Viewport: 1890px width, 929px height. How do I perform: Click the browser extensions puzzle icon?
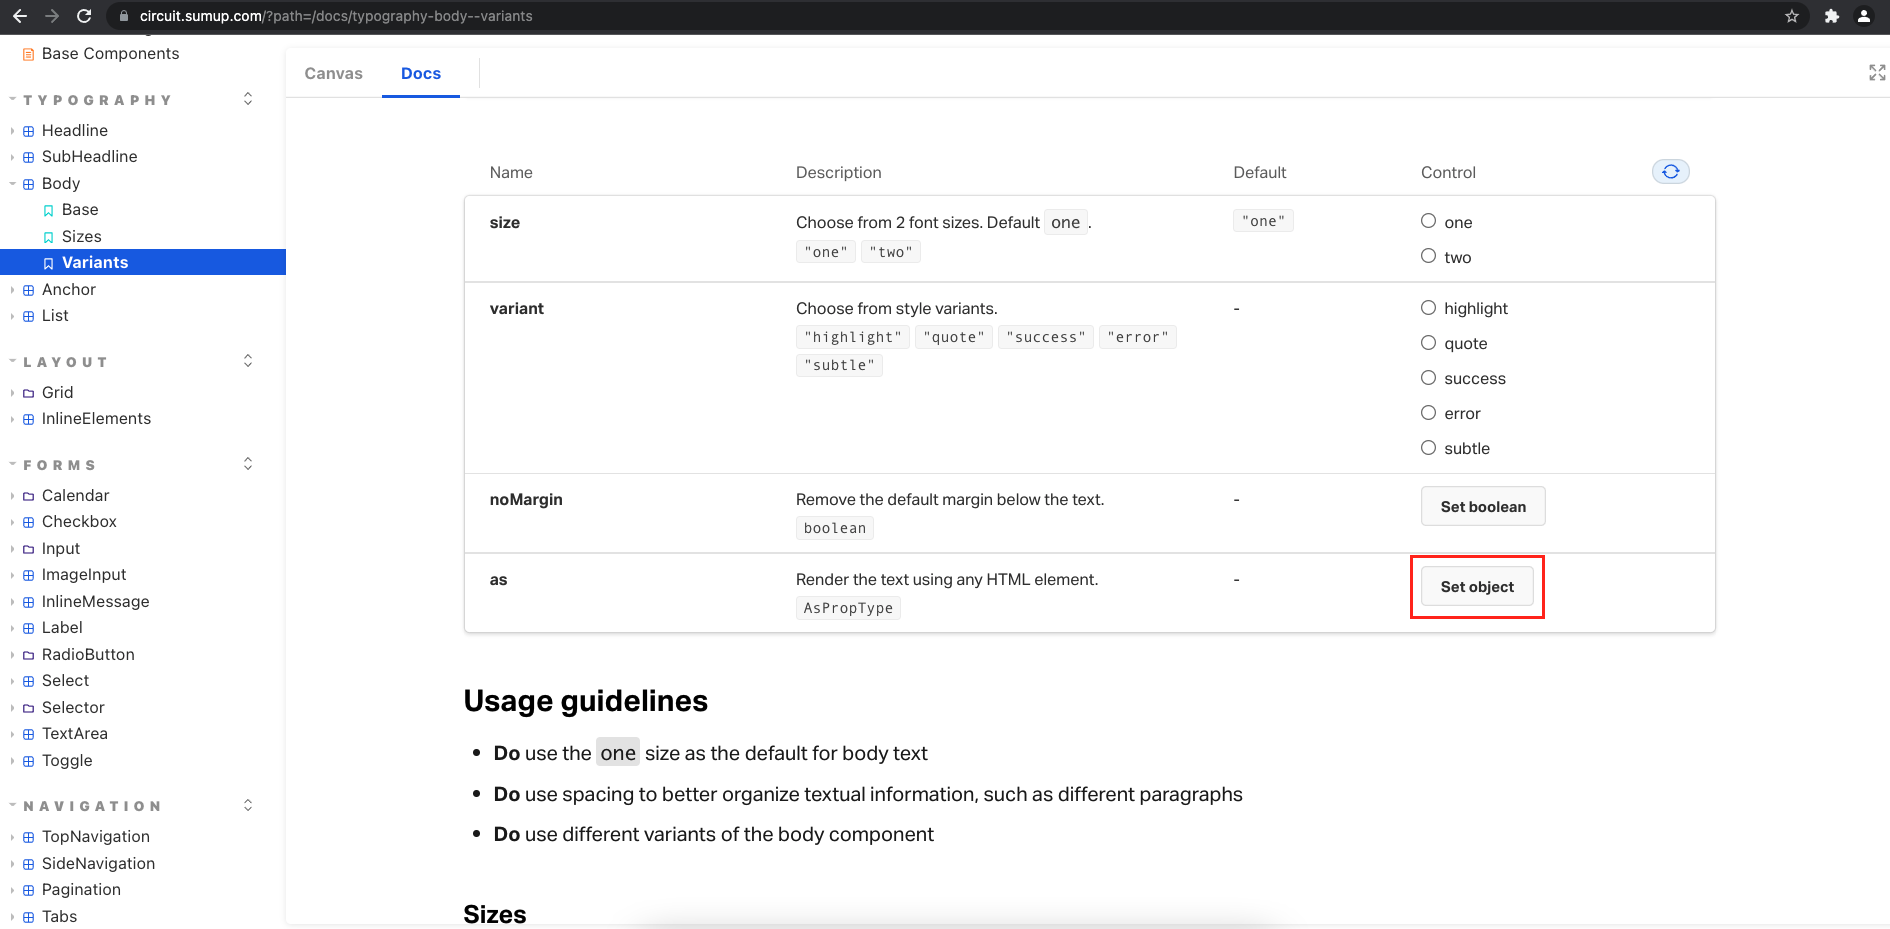click(x=1833, y=16)
